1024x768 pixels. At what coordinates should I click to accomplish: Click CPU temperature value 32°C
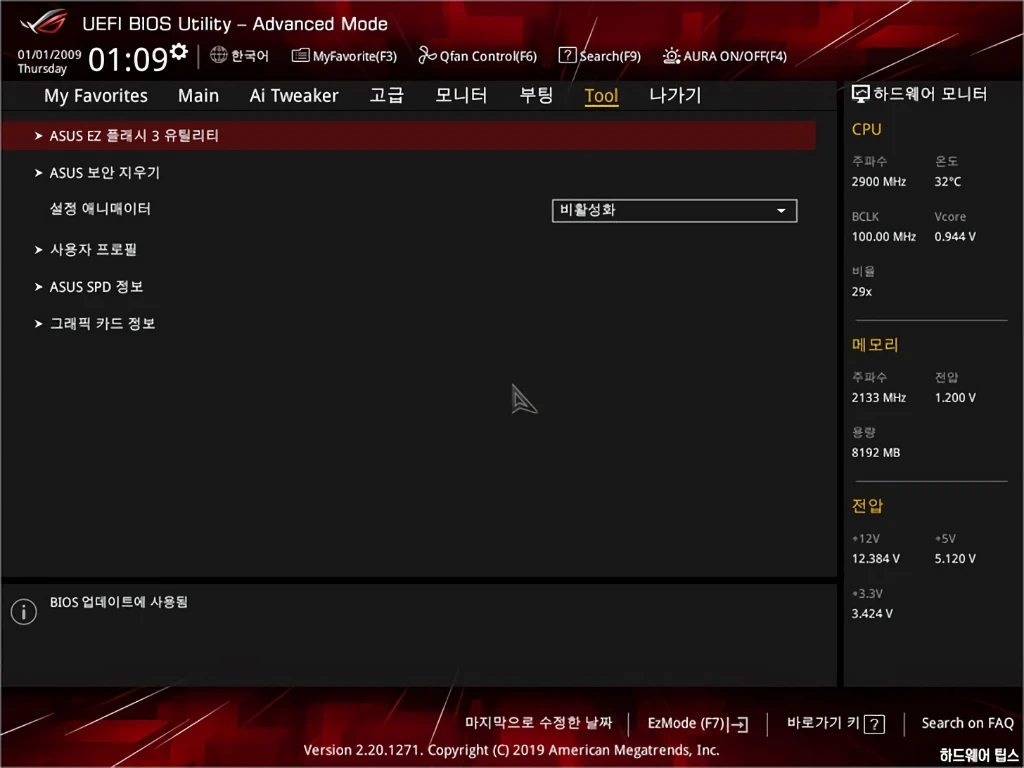click(948, 182)
